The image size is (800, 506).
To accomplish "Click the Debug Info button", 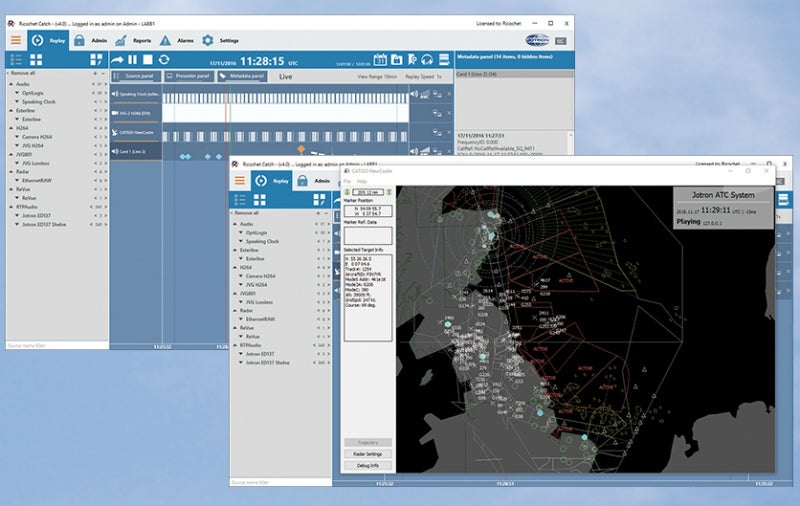I will tap(367, 465).
